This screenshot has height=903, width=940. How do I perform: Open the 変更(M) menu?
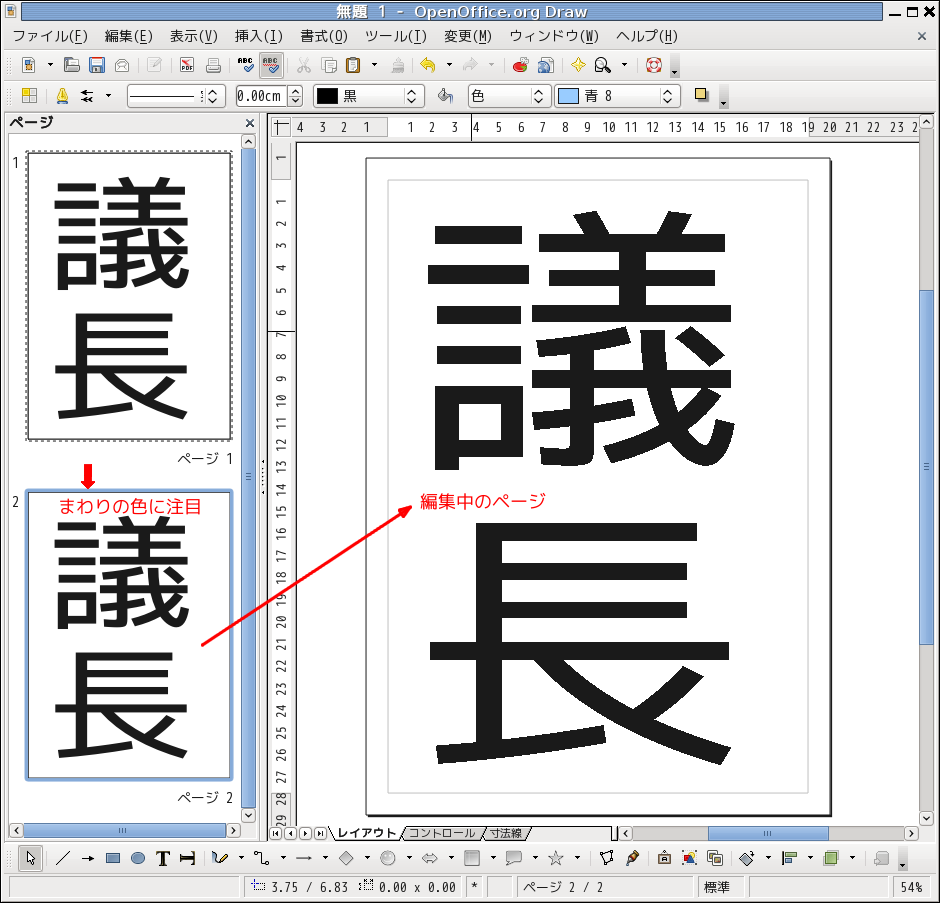pos(468,36)
